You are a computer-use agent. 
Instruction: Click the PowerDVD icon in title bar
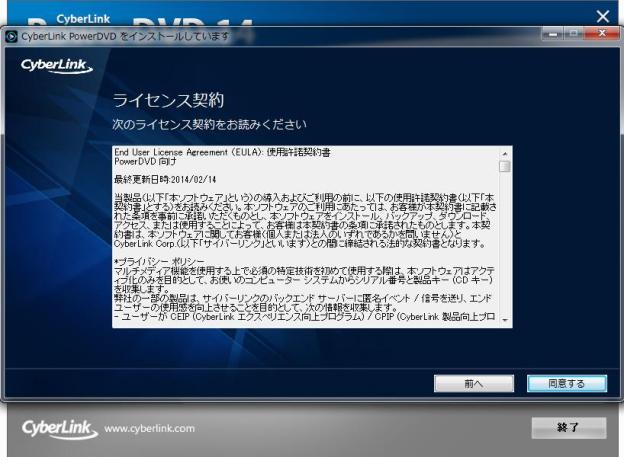[x=12, y=36]
